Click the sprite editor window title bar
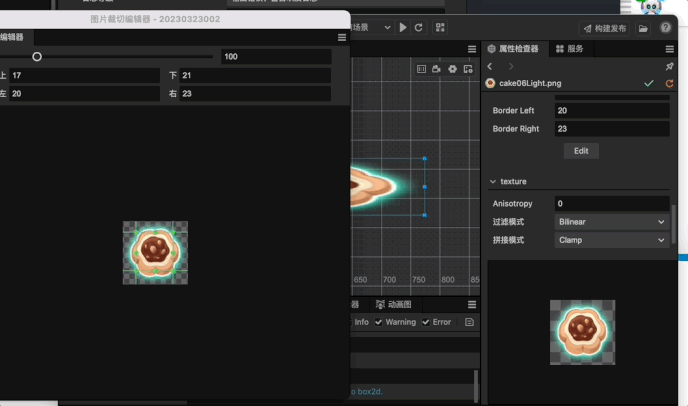Image resolution: width=688 pixels, height=406 pixels. (x=175, y=19)
